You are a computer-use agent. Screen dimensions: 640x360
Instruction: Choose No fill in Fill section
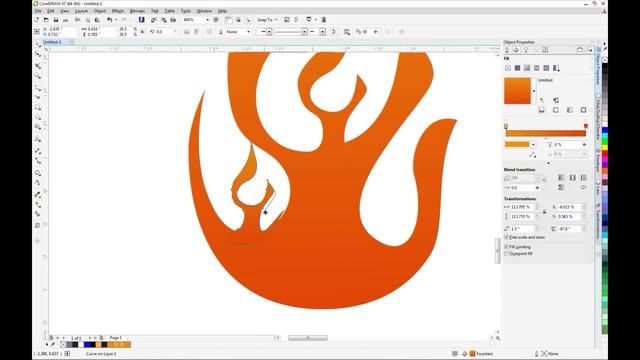(508, 68)
